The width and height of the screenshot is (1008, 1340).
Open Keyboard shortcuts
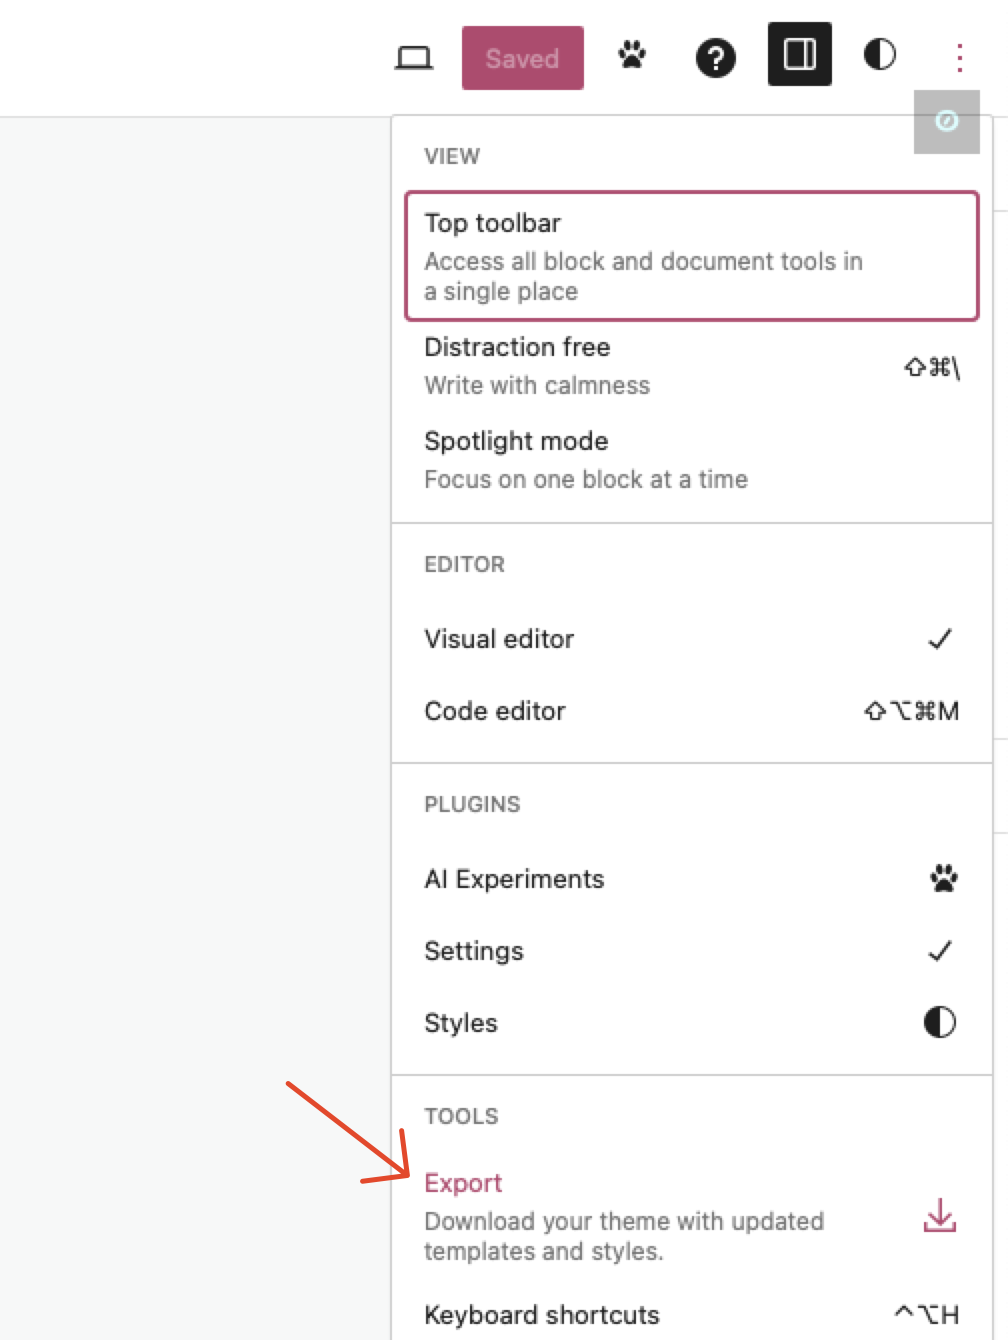point(691,1314)
